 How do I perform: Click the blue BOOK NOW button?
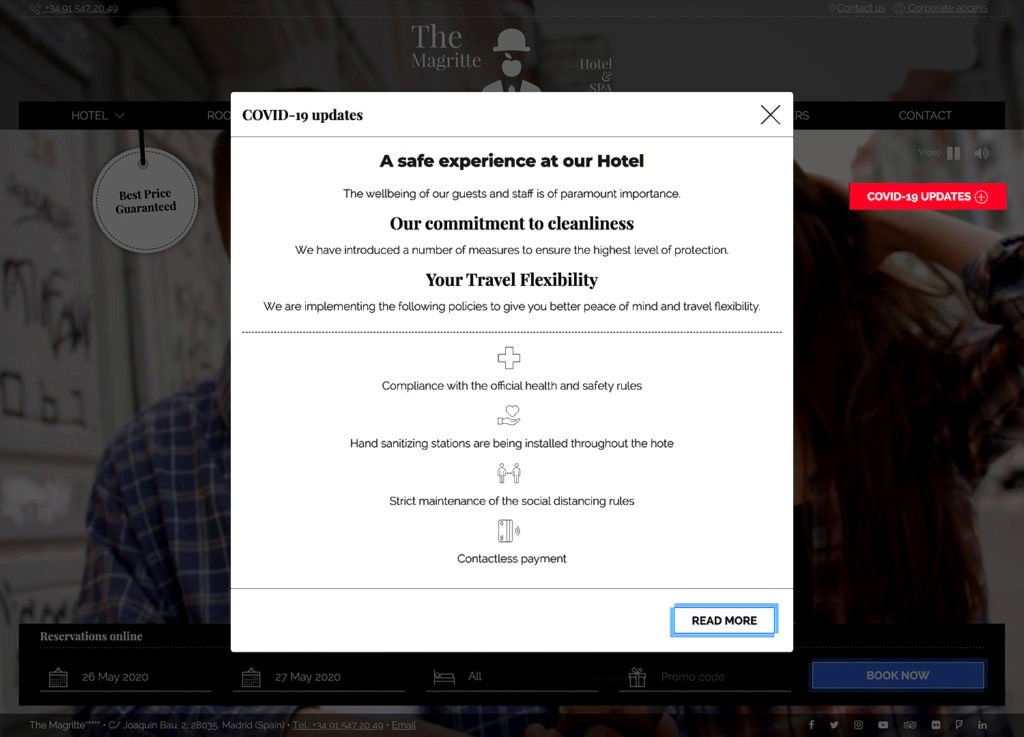897,675
